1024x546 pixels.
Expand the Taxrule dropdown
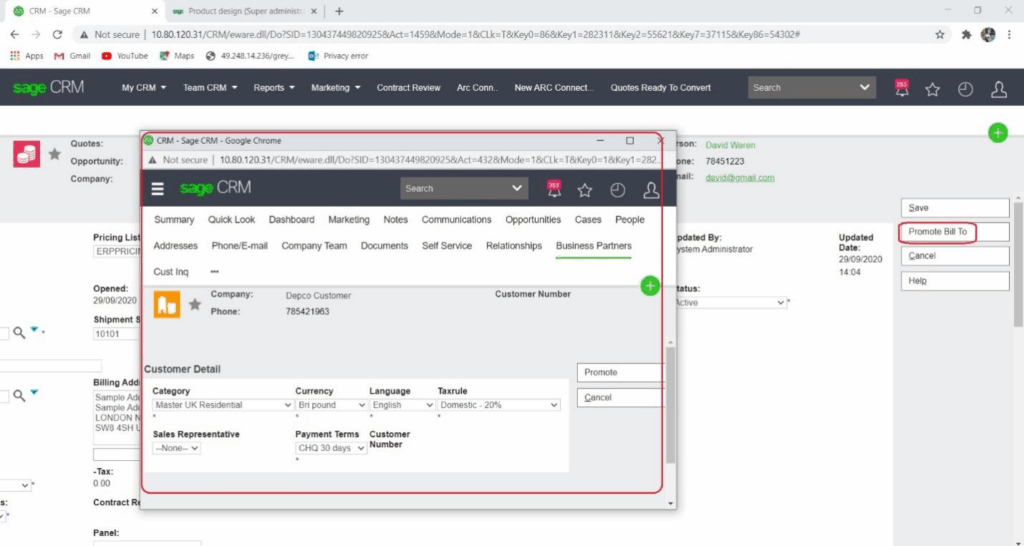point(498,405)
